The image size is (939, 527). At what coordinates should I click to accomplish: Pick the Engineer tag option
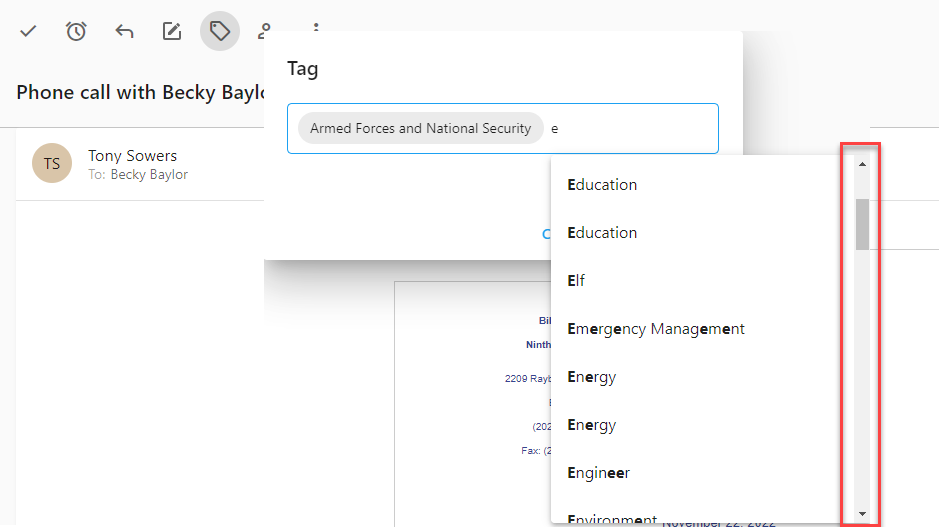[x=598, y=473]
